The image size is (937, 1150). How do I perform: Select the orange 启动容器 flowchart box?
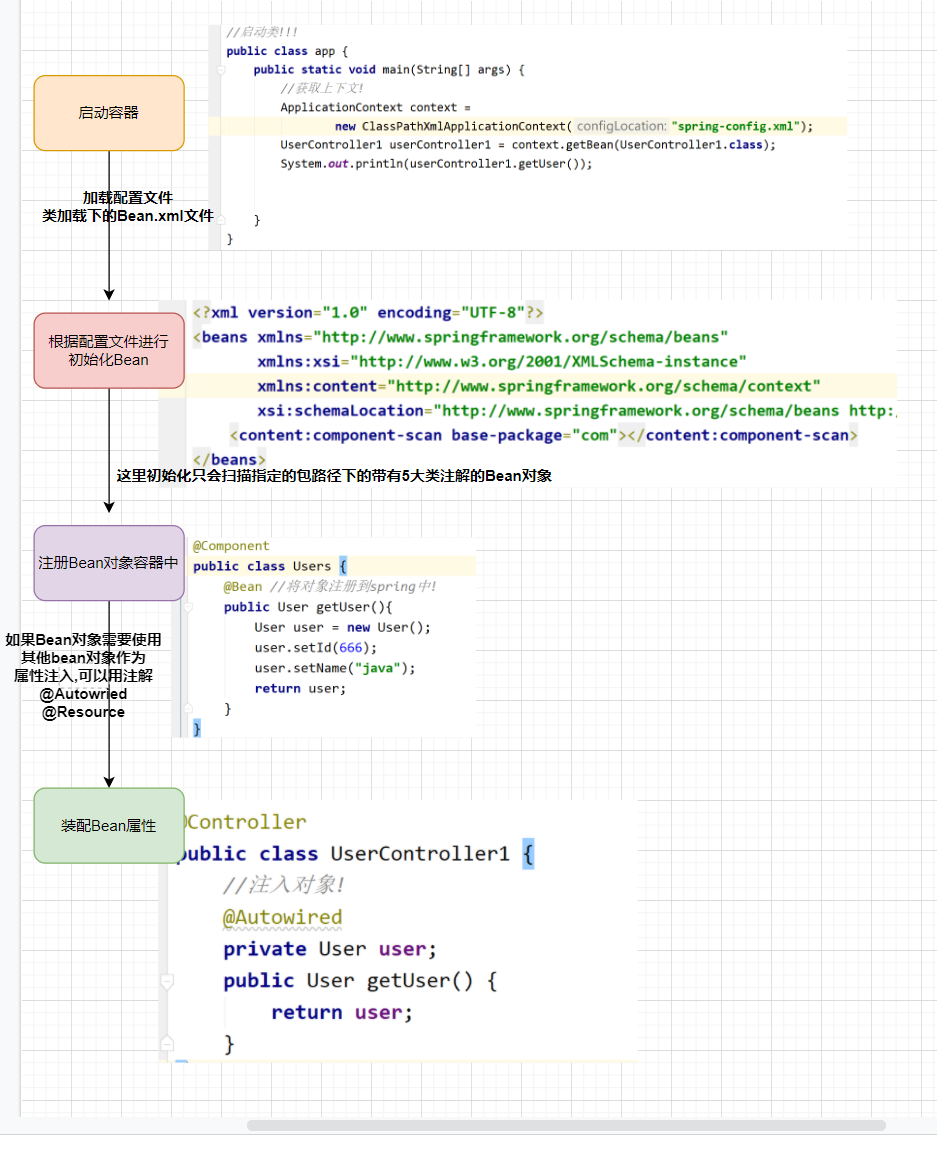[109, 113]
